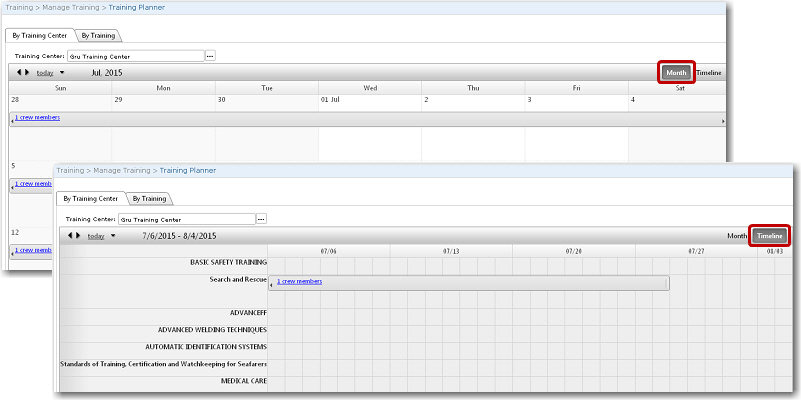Click next arrow in Jul 2015 month calendar
801x400 pixels.
(x=26, y=73)
